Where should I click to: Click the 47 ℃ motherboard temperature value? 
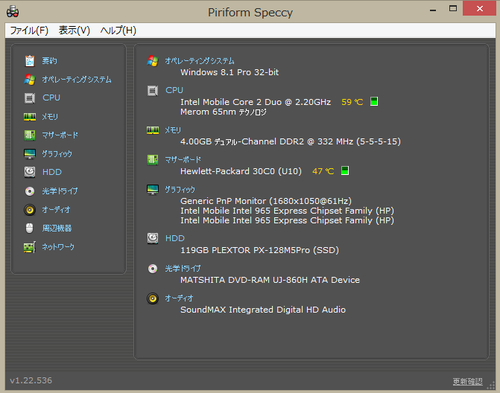(x=323, y=171)
